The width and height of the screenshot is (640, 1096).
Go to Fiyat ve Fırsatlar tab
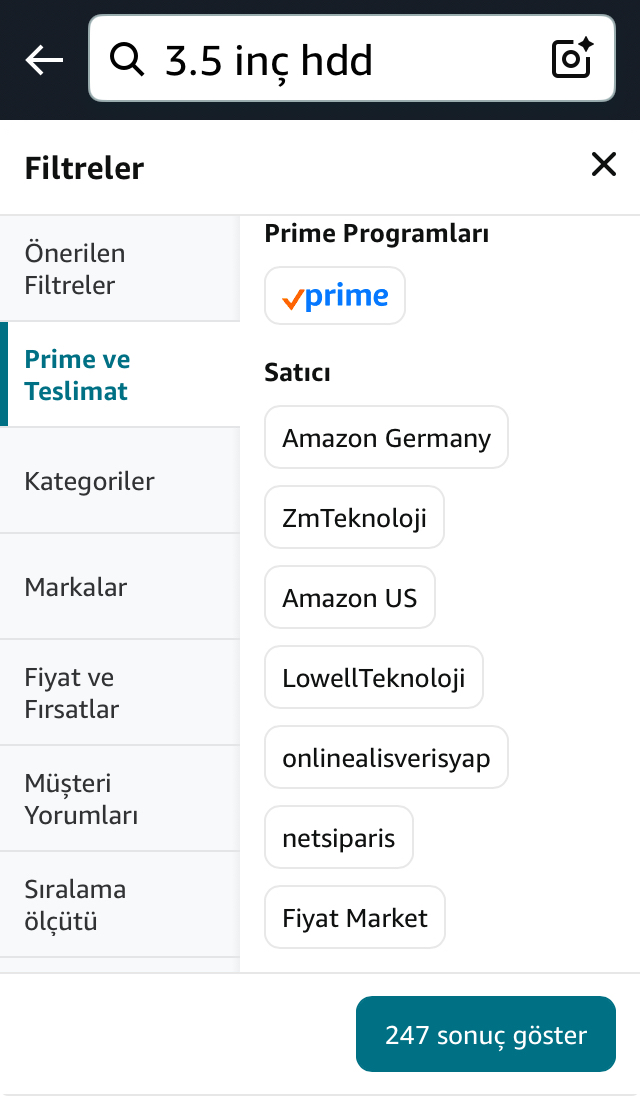click(120, 693)
